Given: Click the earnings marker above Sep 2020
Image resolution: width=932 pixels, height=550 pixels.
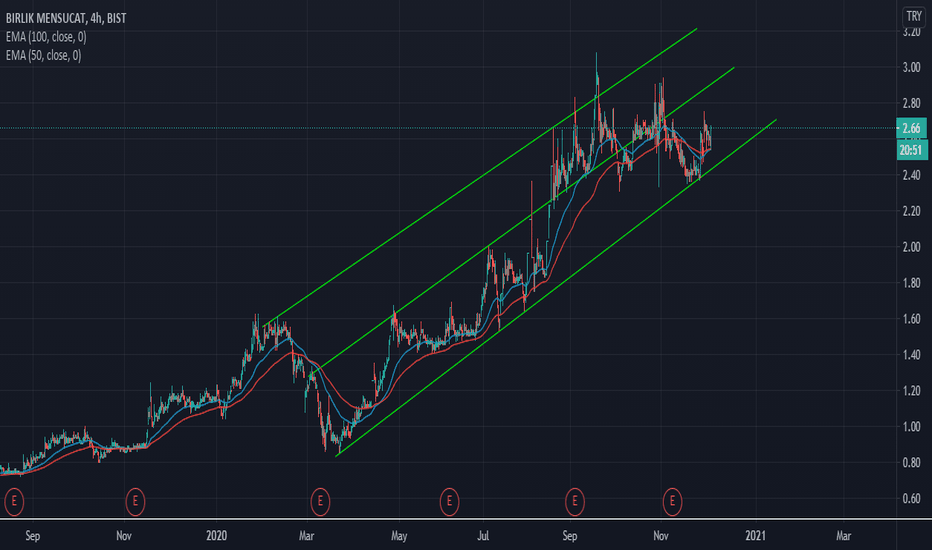Looking at the screenshot, I should pyautogui.click(x=575, y=502).
